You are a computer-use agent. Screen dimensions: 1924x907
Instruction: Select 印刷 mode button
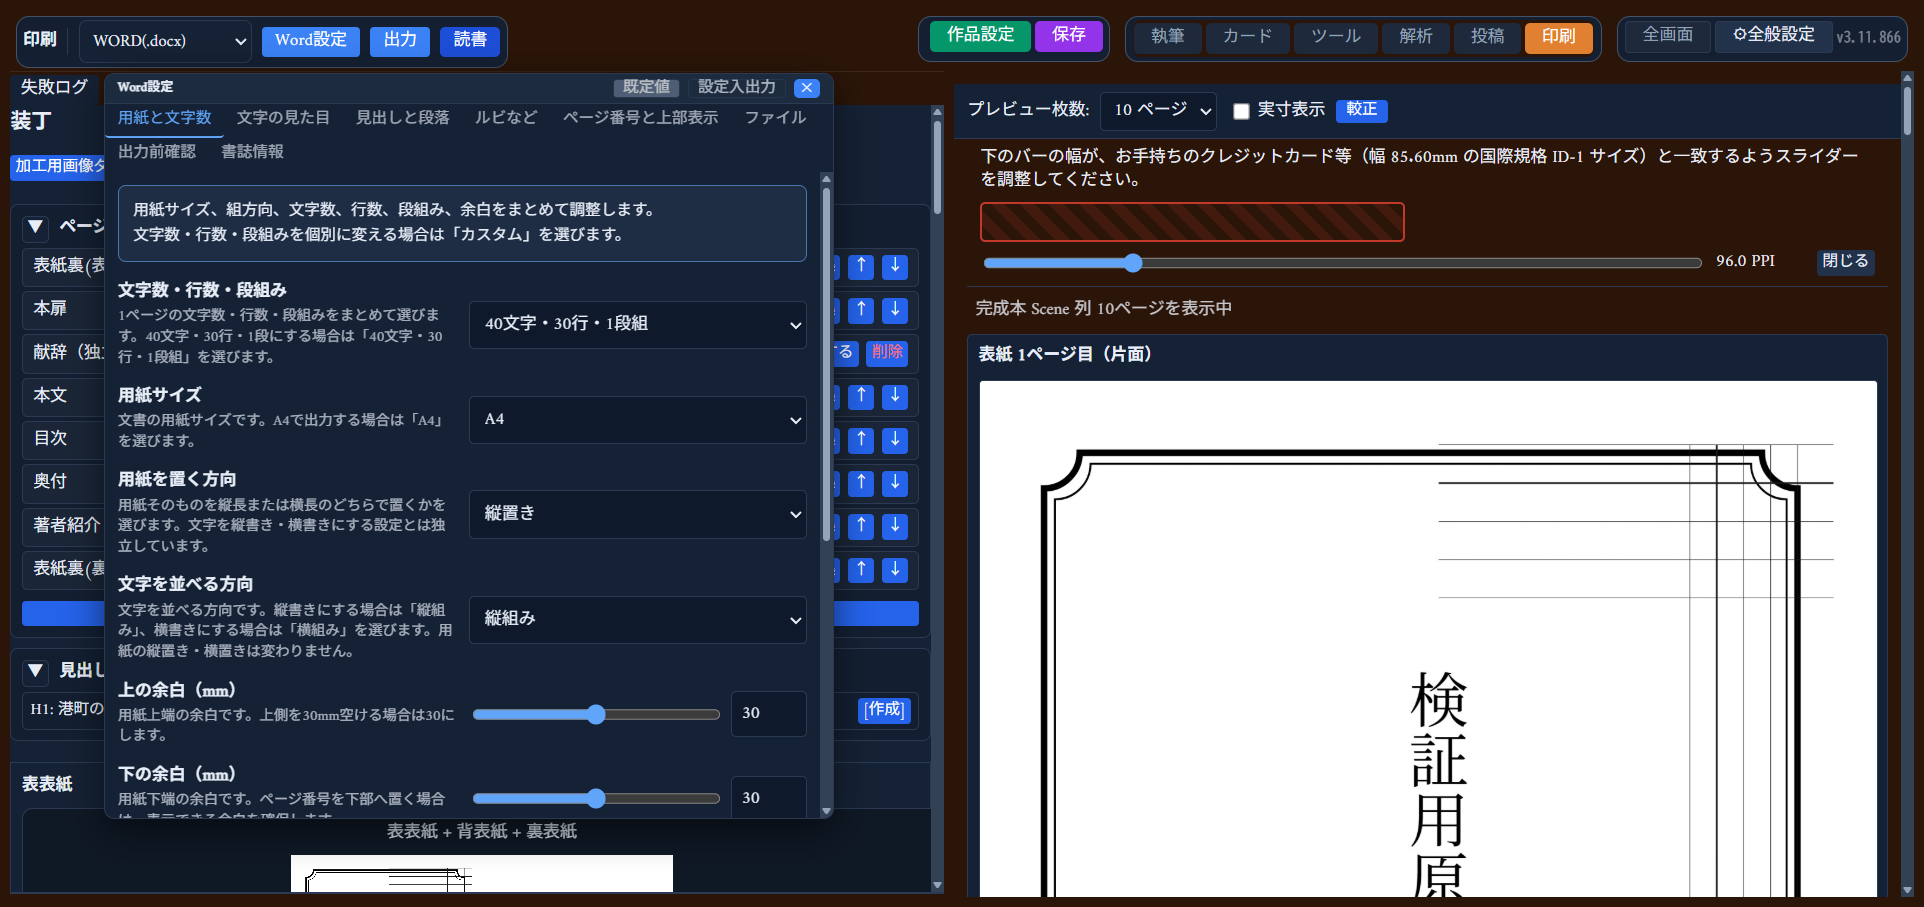(1558, 37)
